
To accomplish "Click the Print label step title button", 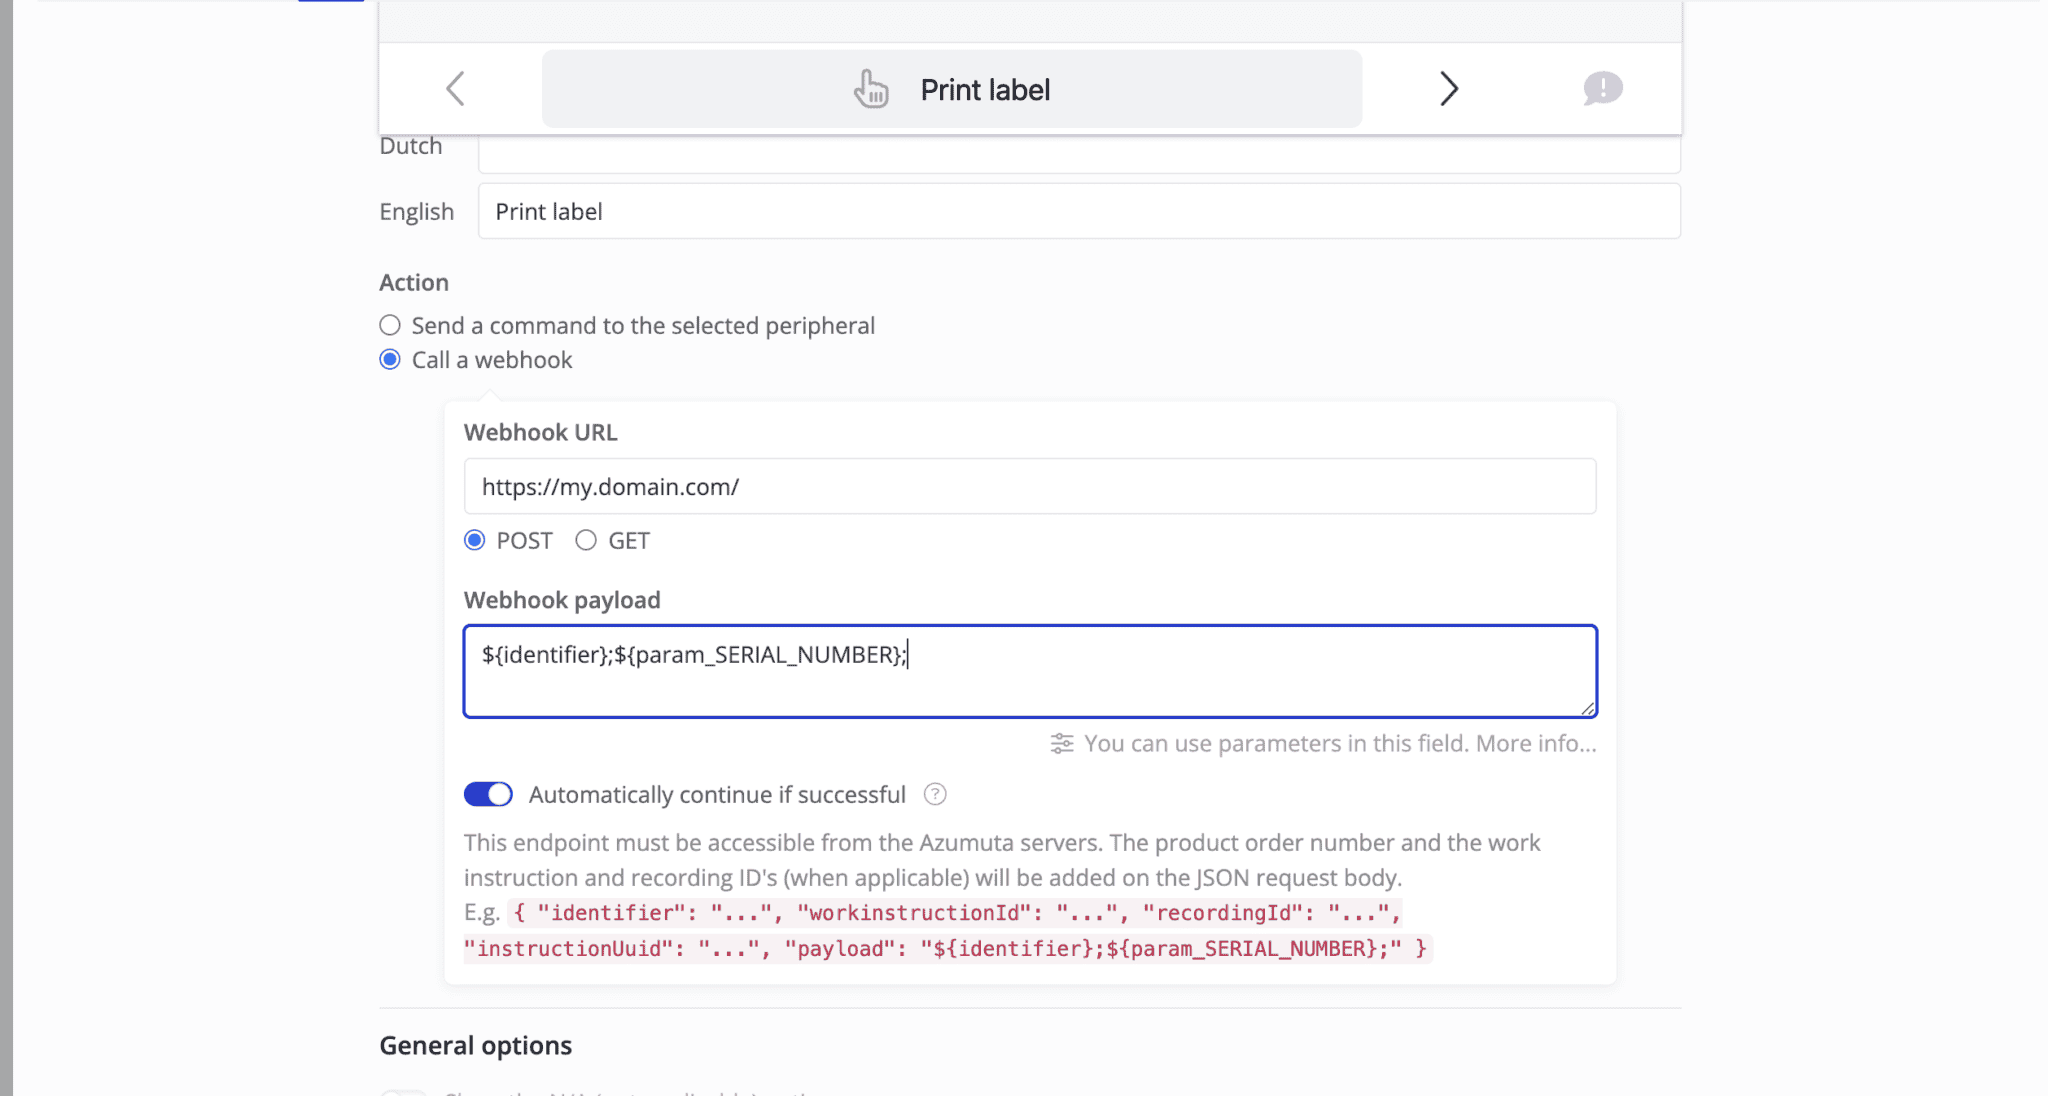I will point(950,88).
